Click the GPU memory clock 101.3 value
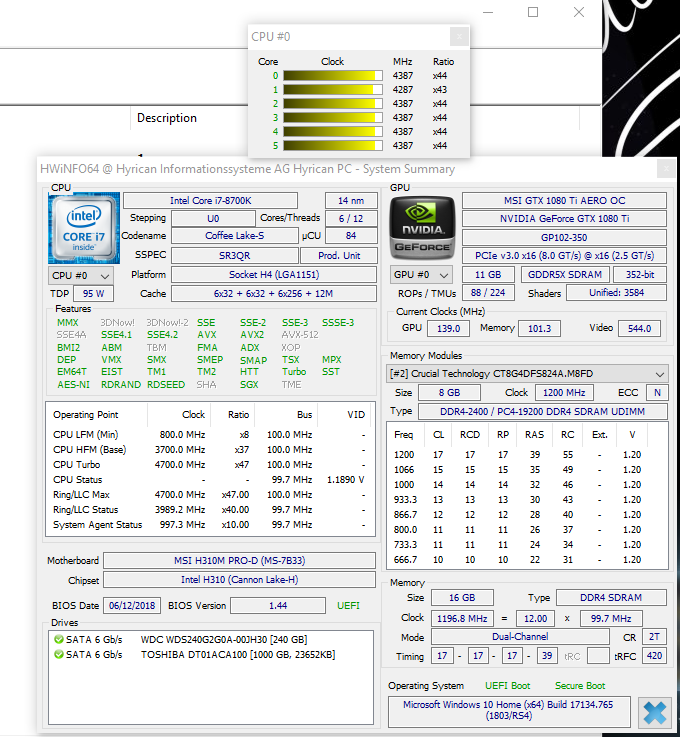The image size is (680, 737). [x=539, y=328]
